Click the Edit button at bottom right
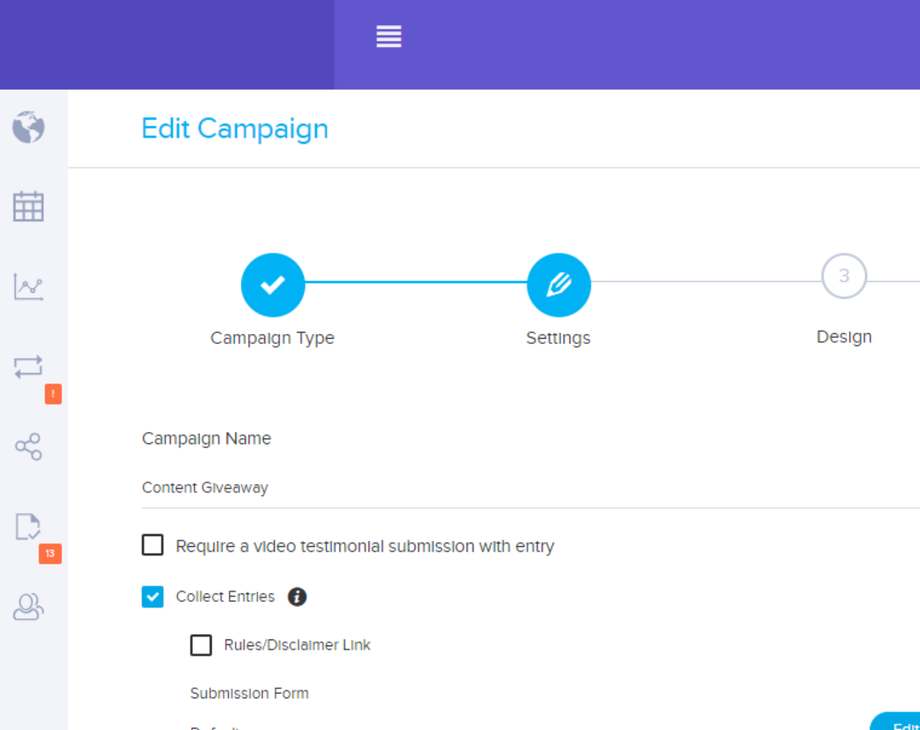Viewport: 920px width, 730px height. pos(900,724)
